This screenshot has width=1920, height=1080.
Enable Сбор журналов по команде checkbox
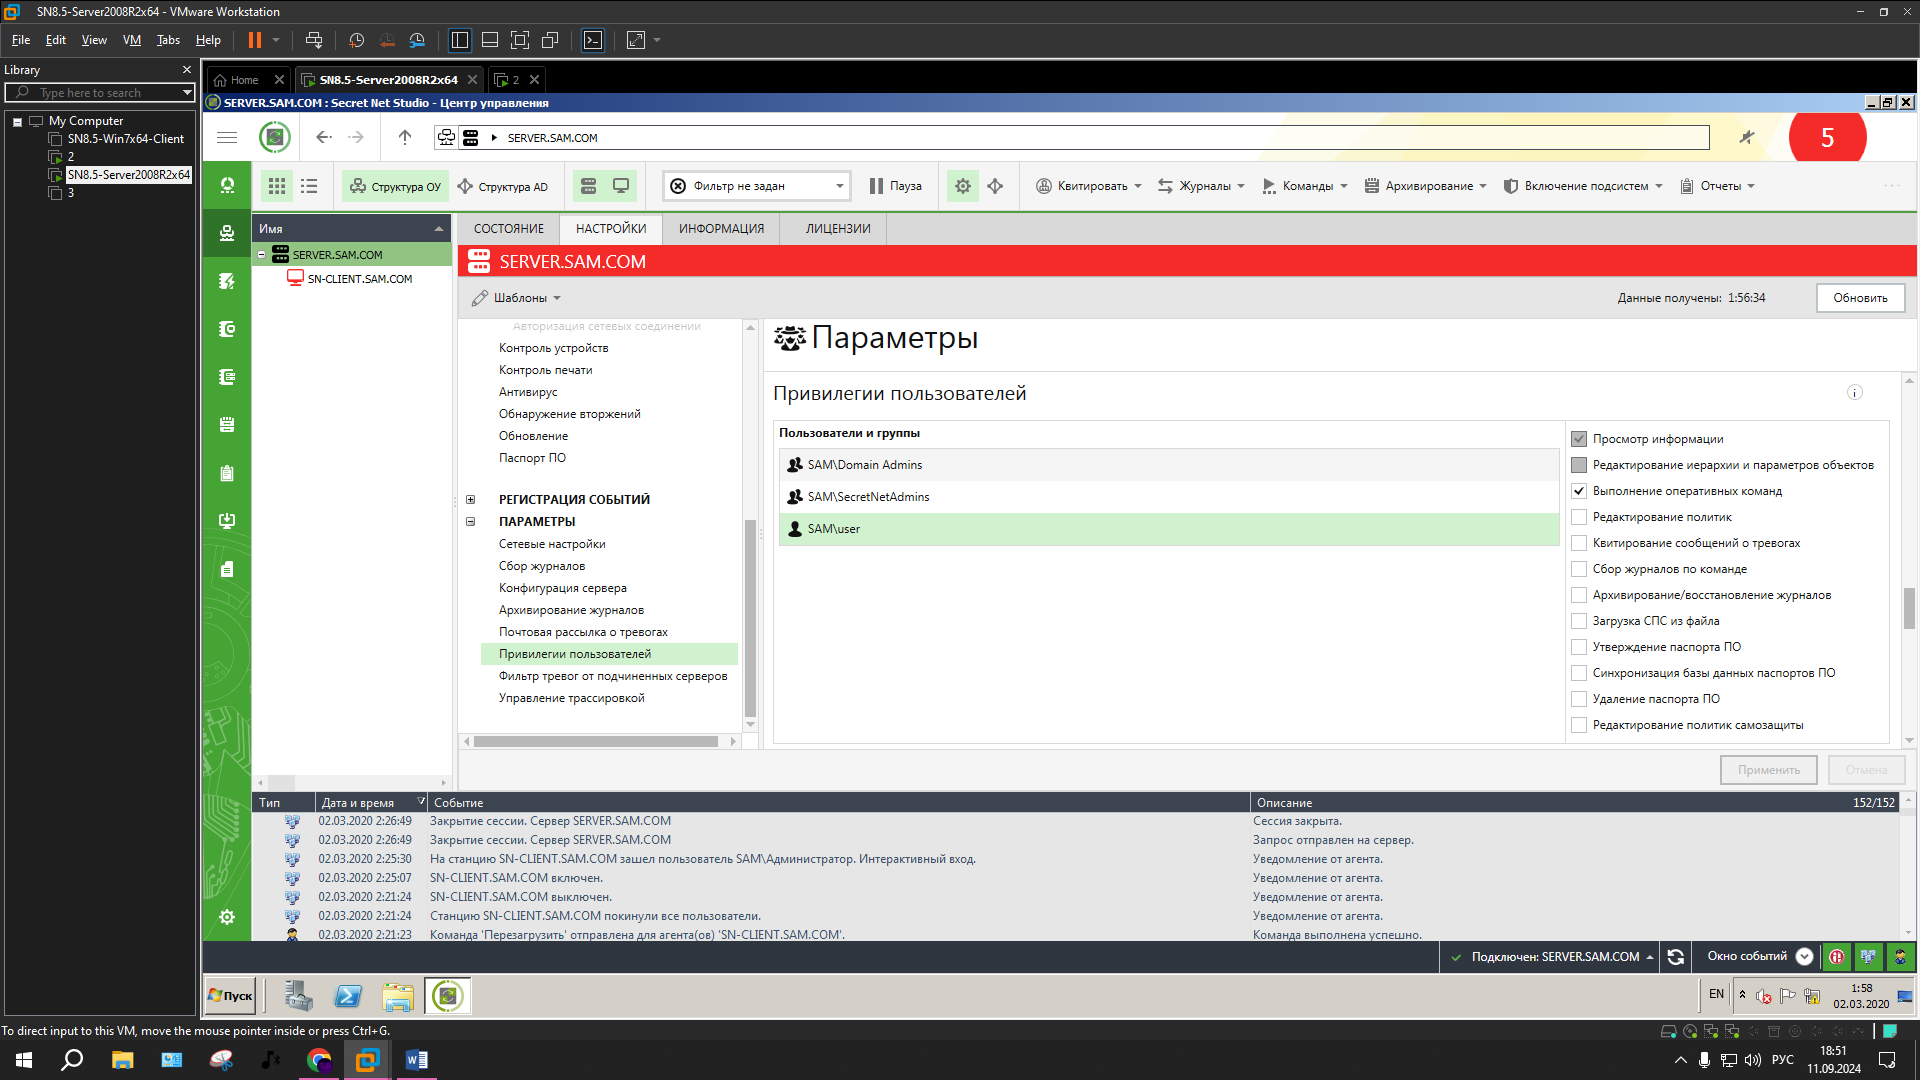1579,569
